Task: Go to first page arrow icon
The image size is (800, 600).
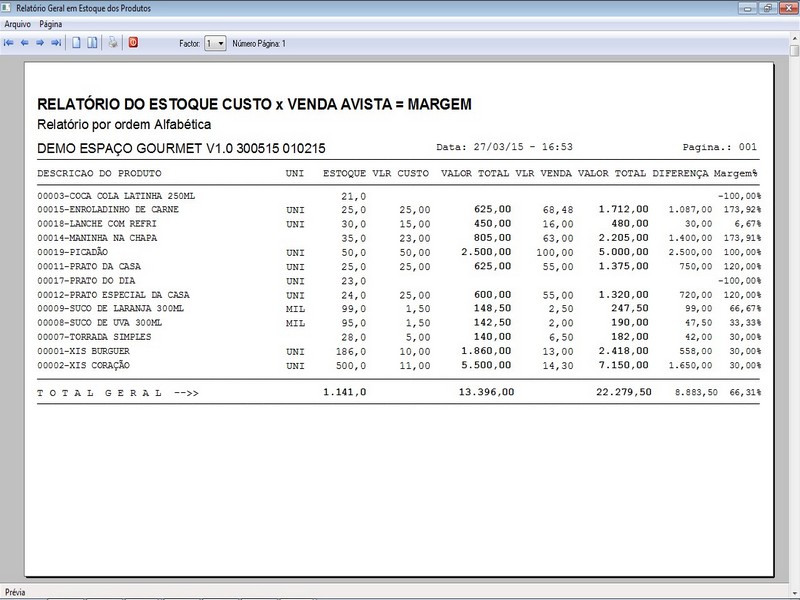Action: (x=9, y=43)
